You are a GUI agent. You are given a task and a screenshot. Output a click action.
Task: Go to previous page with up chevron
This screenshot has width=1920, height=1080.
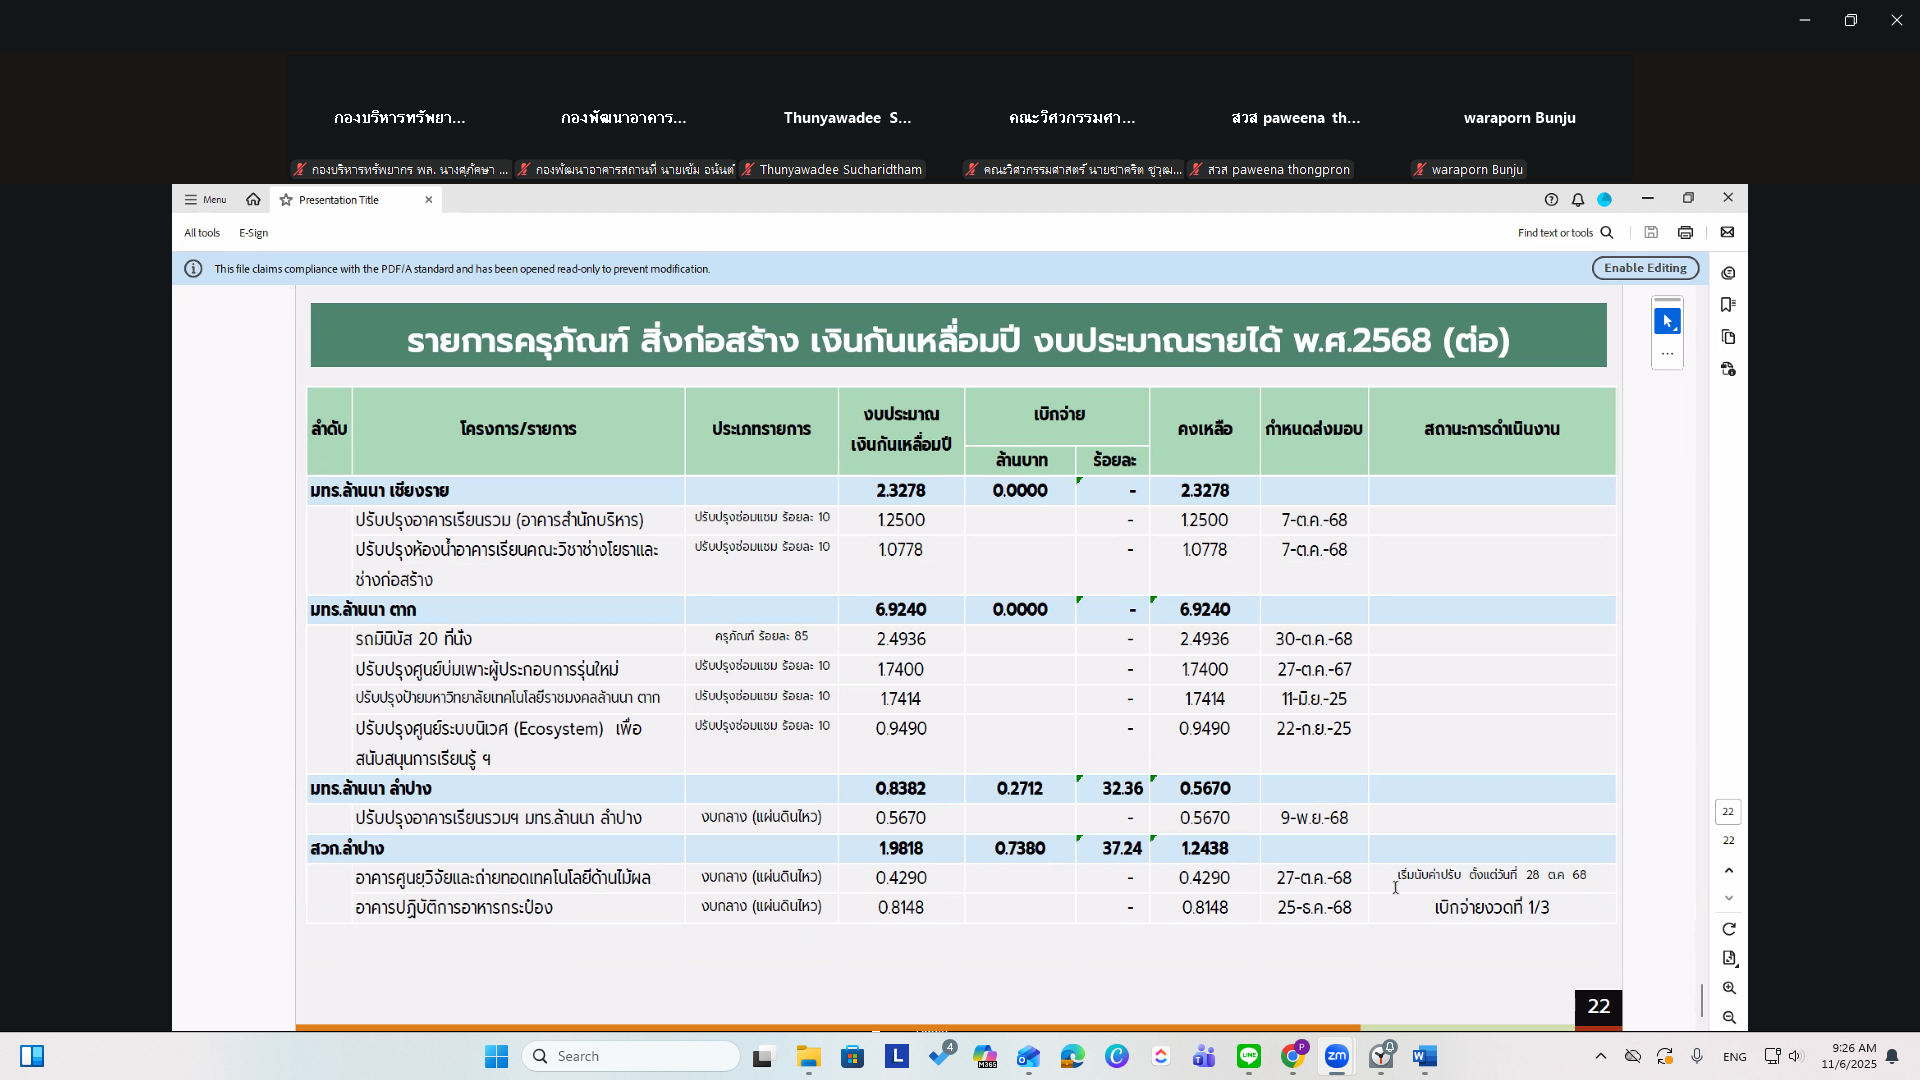(x=1729, y=871)
